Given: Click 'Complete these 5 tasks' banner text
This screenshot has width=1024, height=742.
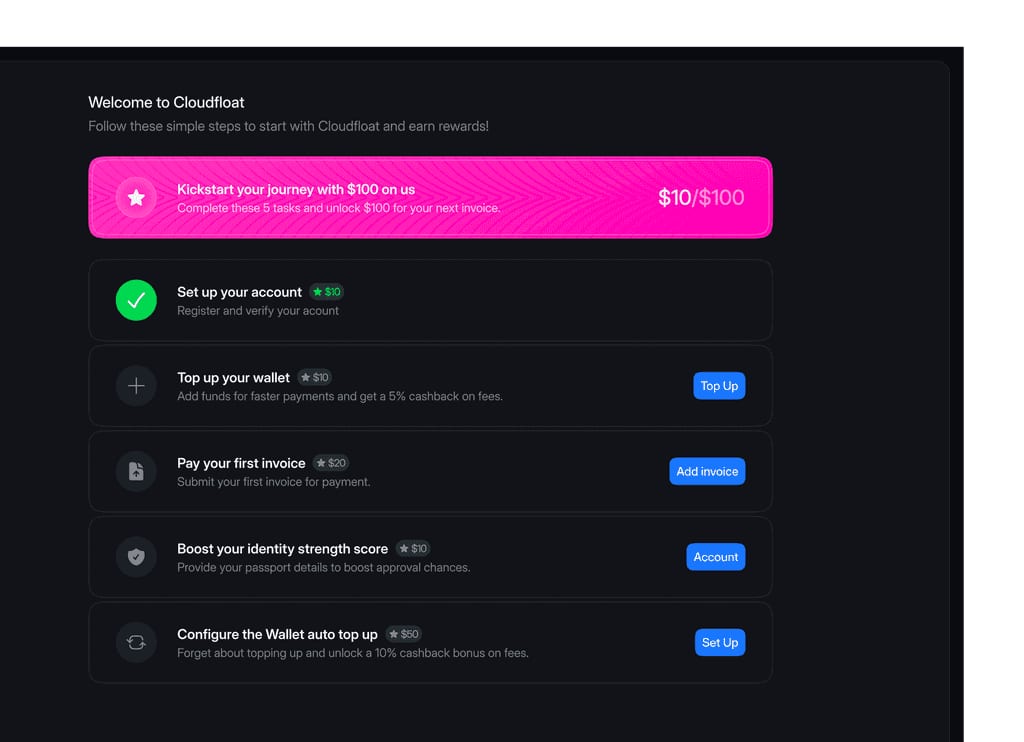Looking at the screenshot, I should coord(338,208).
